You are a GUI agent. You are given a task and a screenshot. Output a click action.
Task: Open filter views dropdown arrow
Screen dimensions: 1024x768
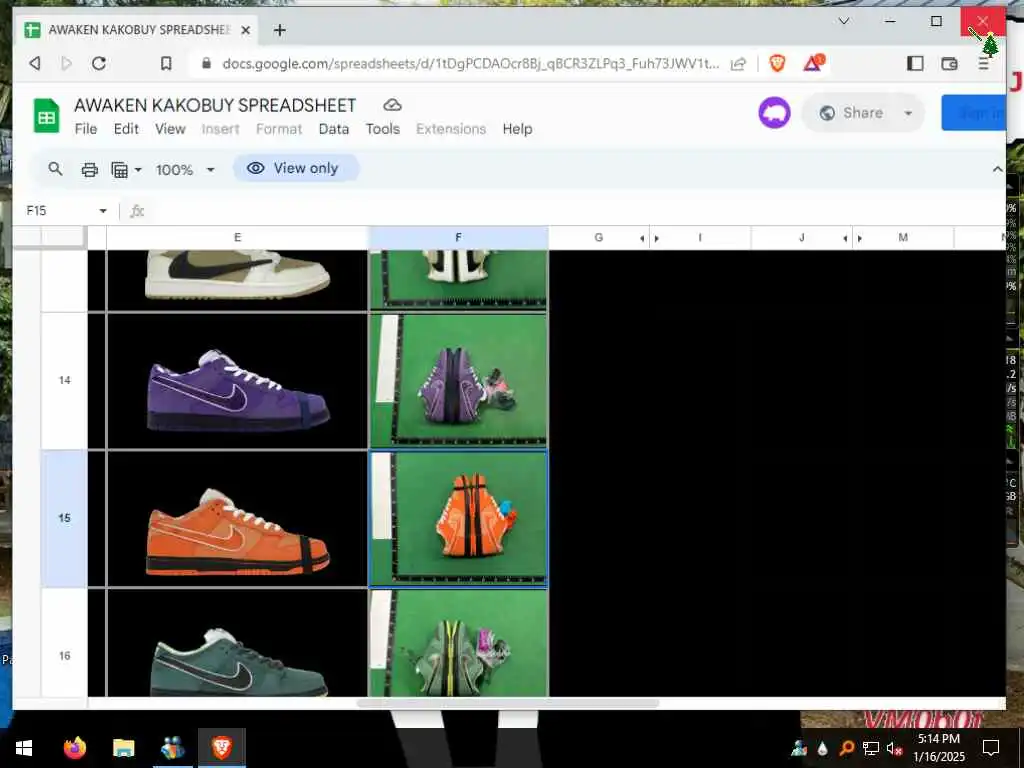138,170
